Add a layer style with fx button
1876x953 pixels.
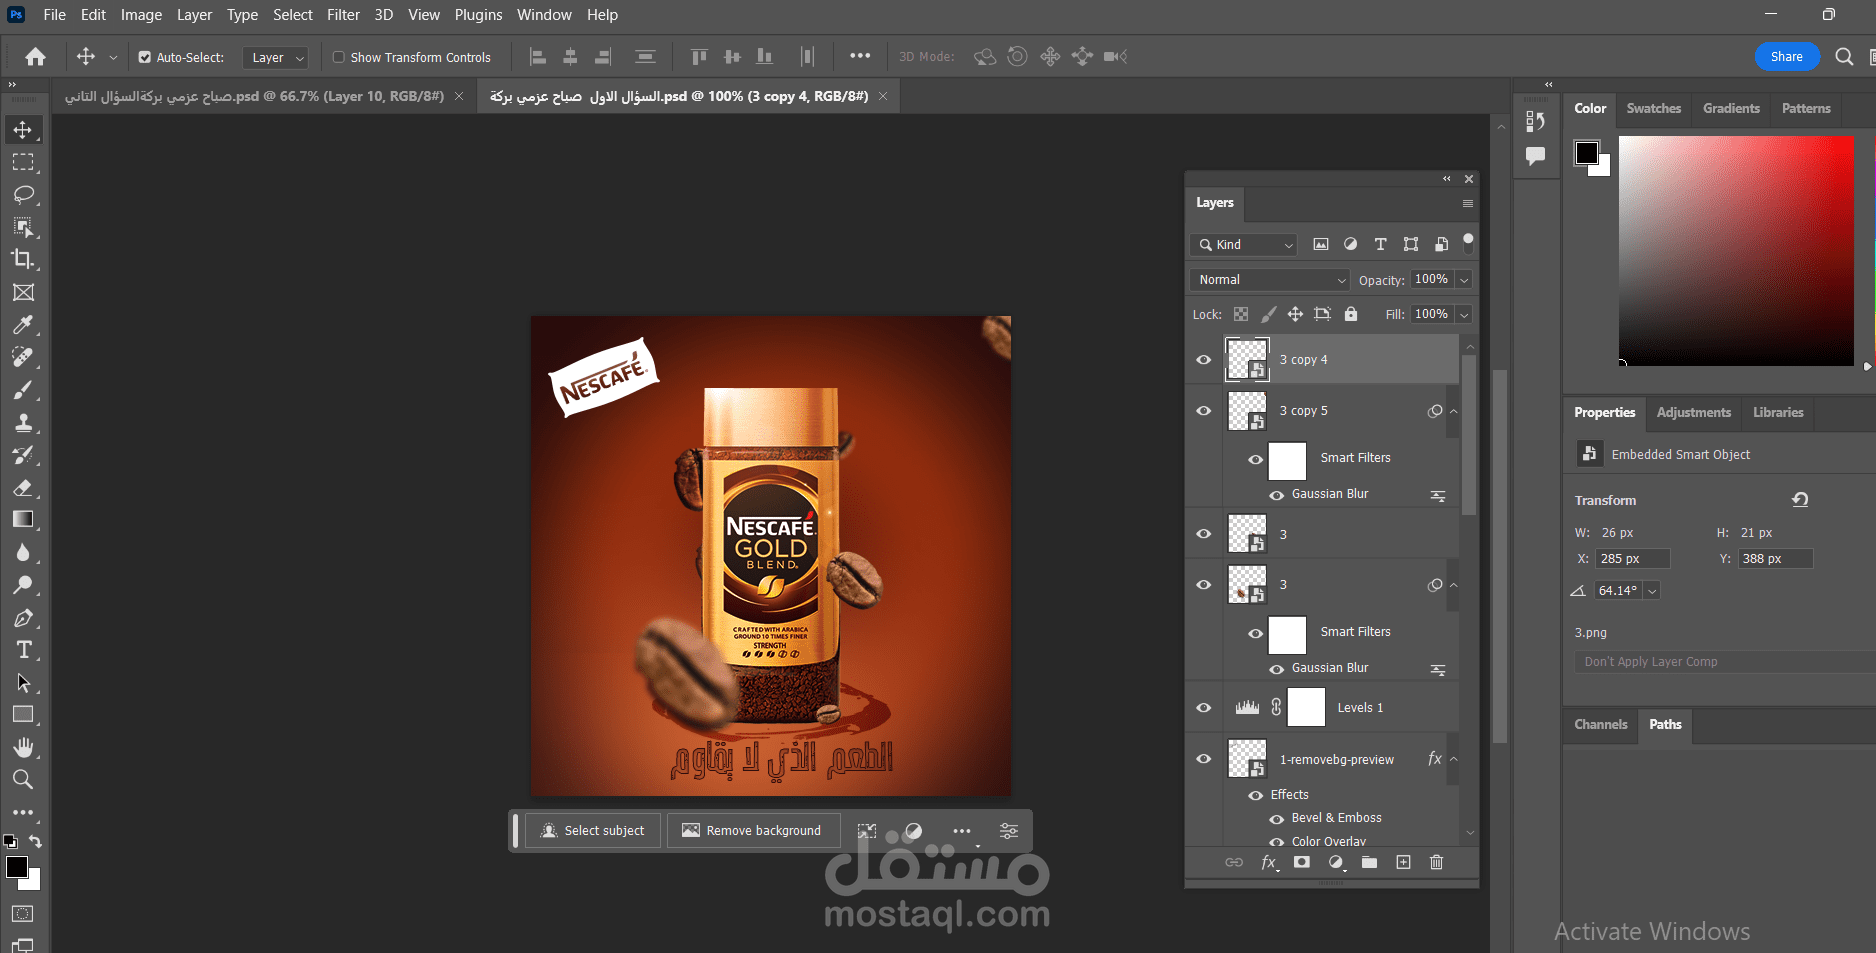tap(1268, 862)
